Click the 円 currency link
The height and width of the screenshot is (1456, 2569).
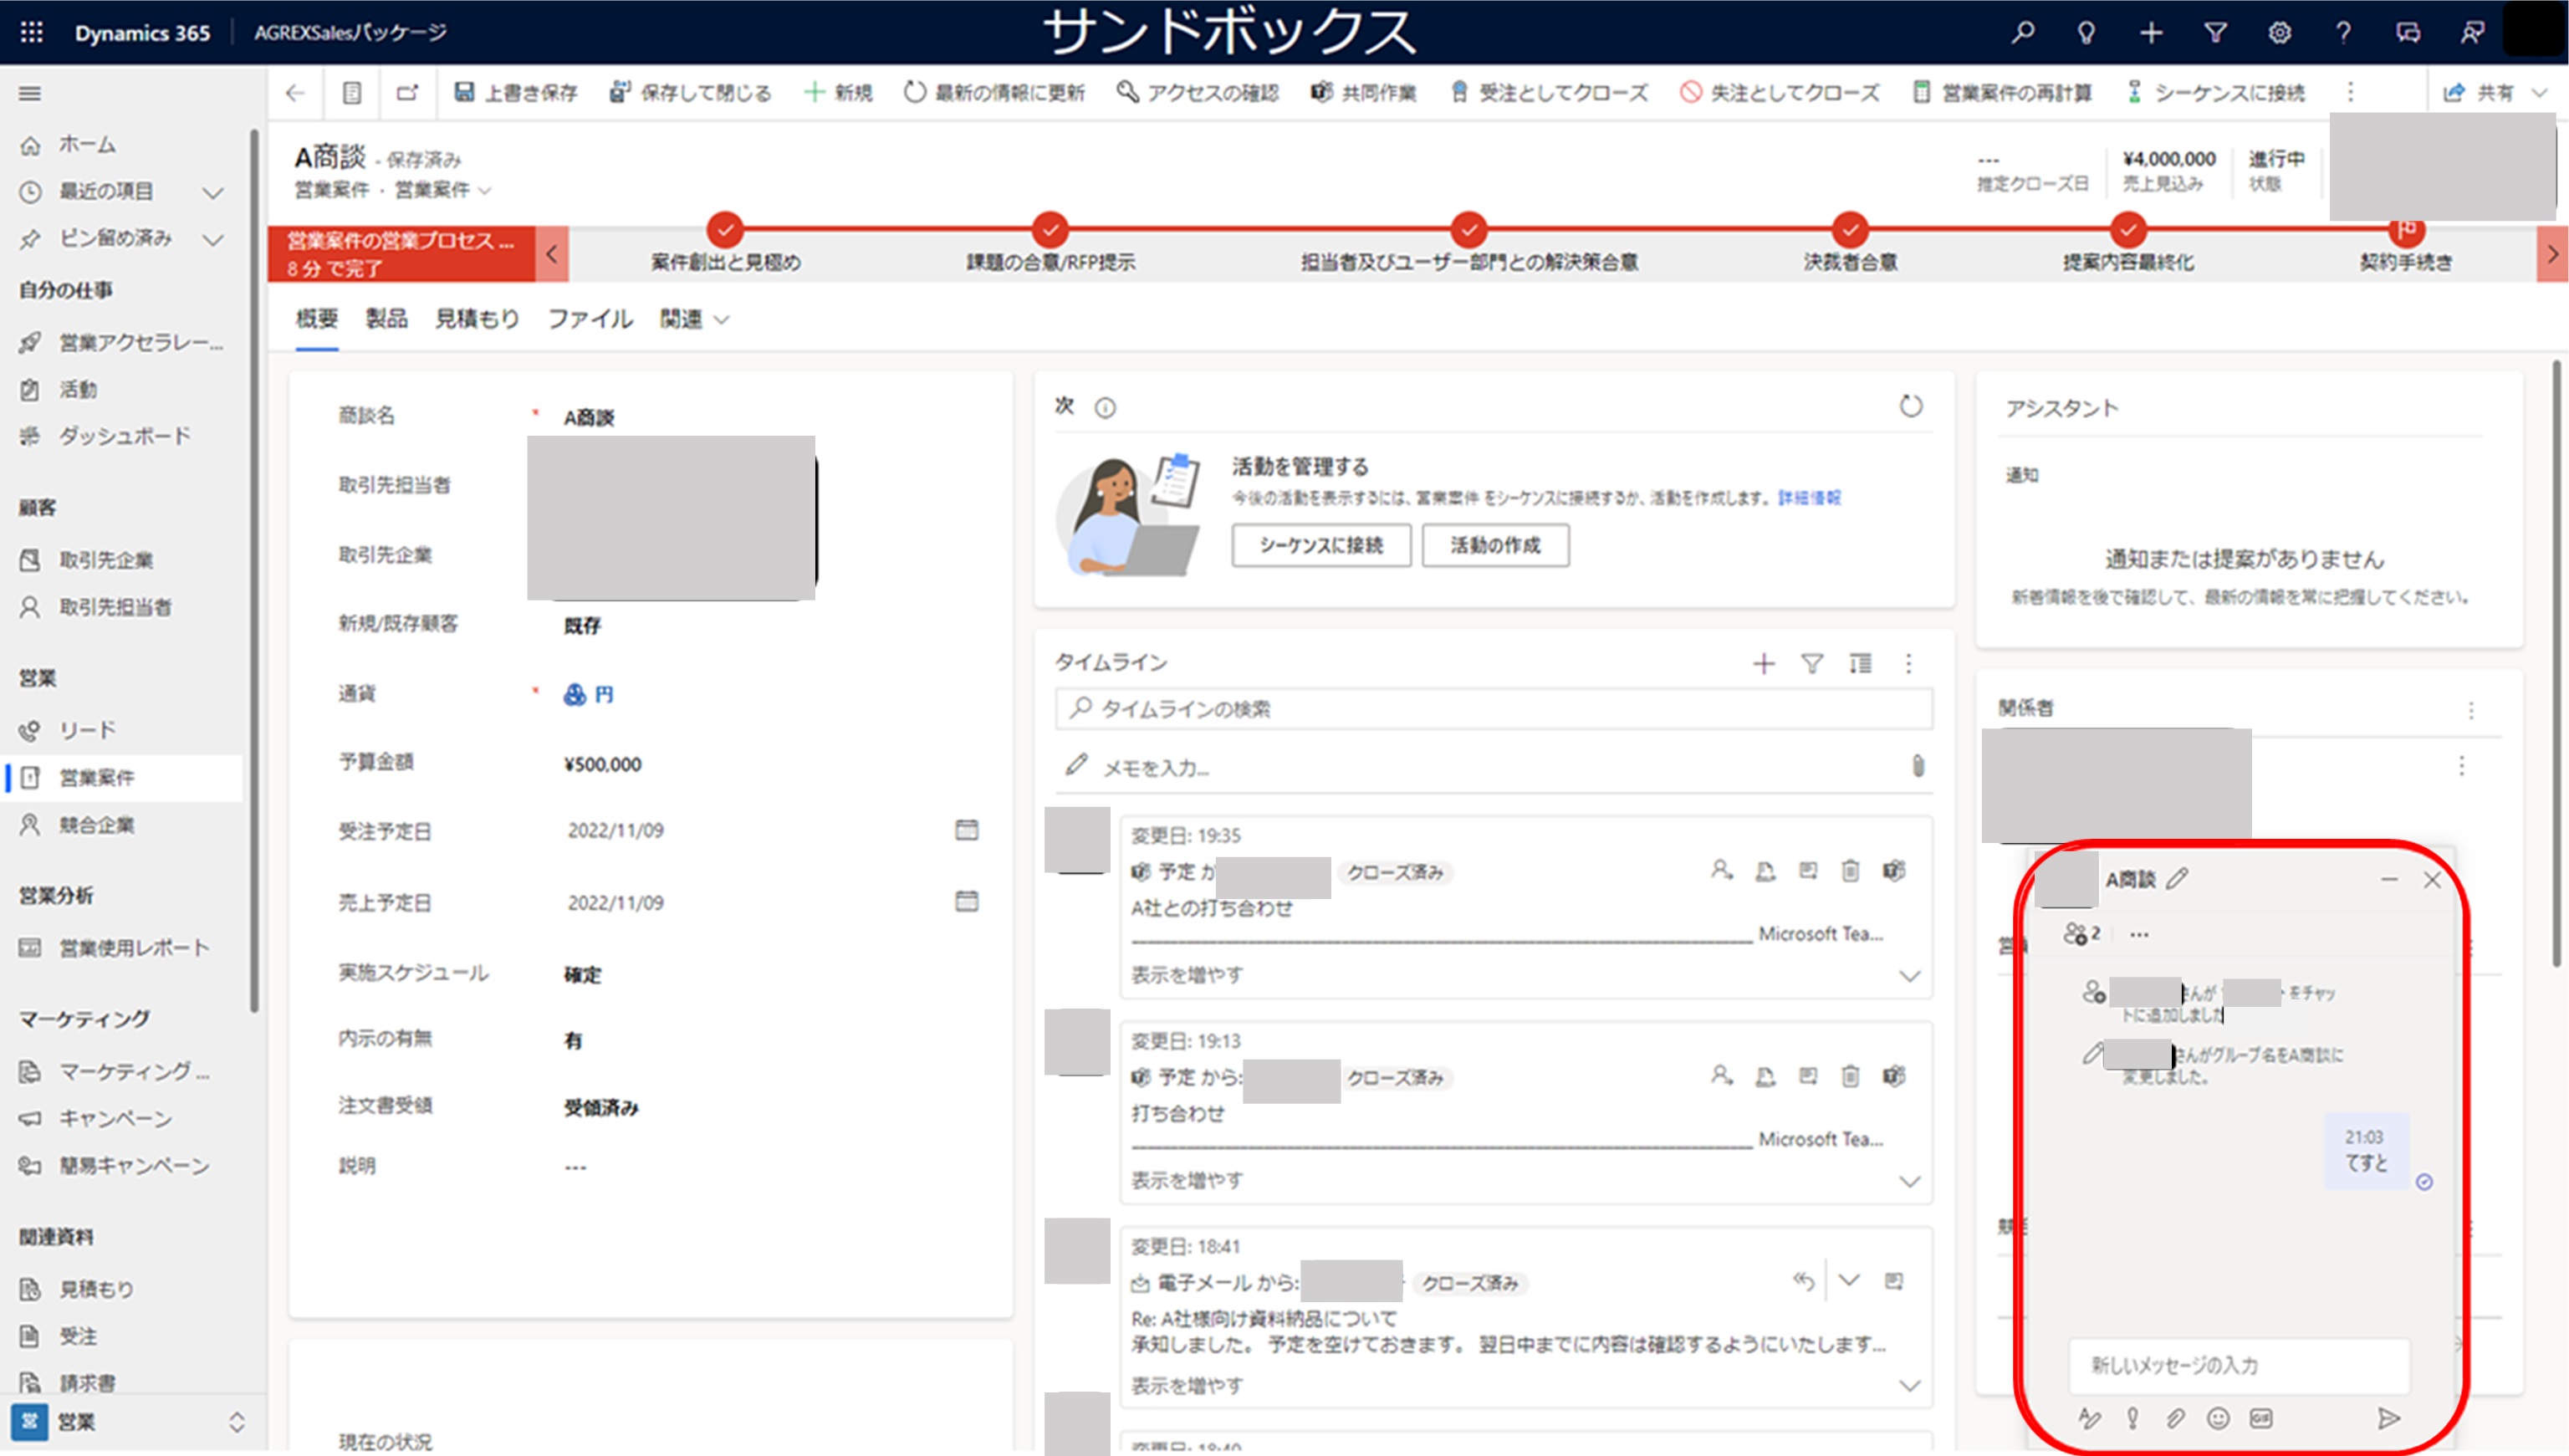603,694
